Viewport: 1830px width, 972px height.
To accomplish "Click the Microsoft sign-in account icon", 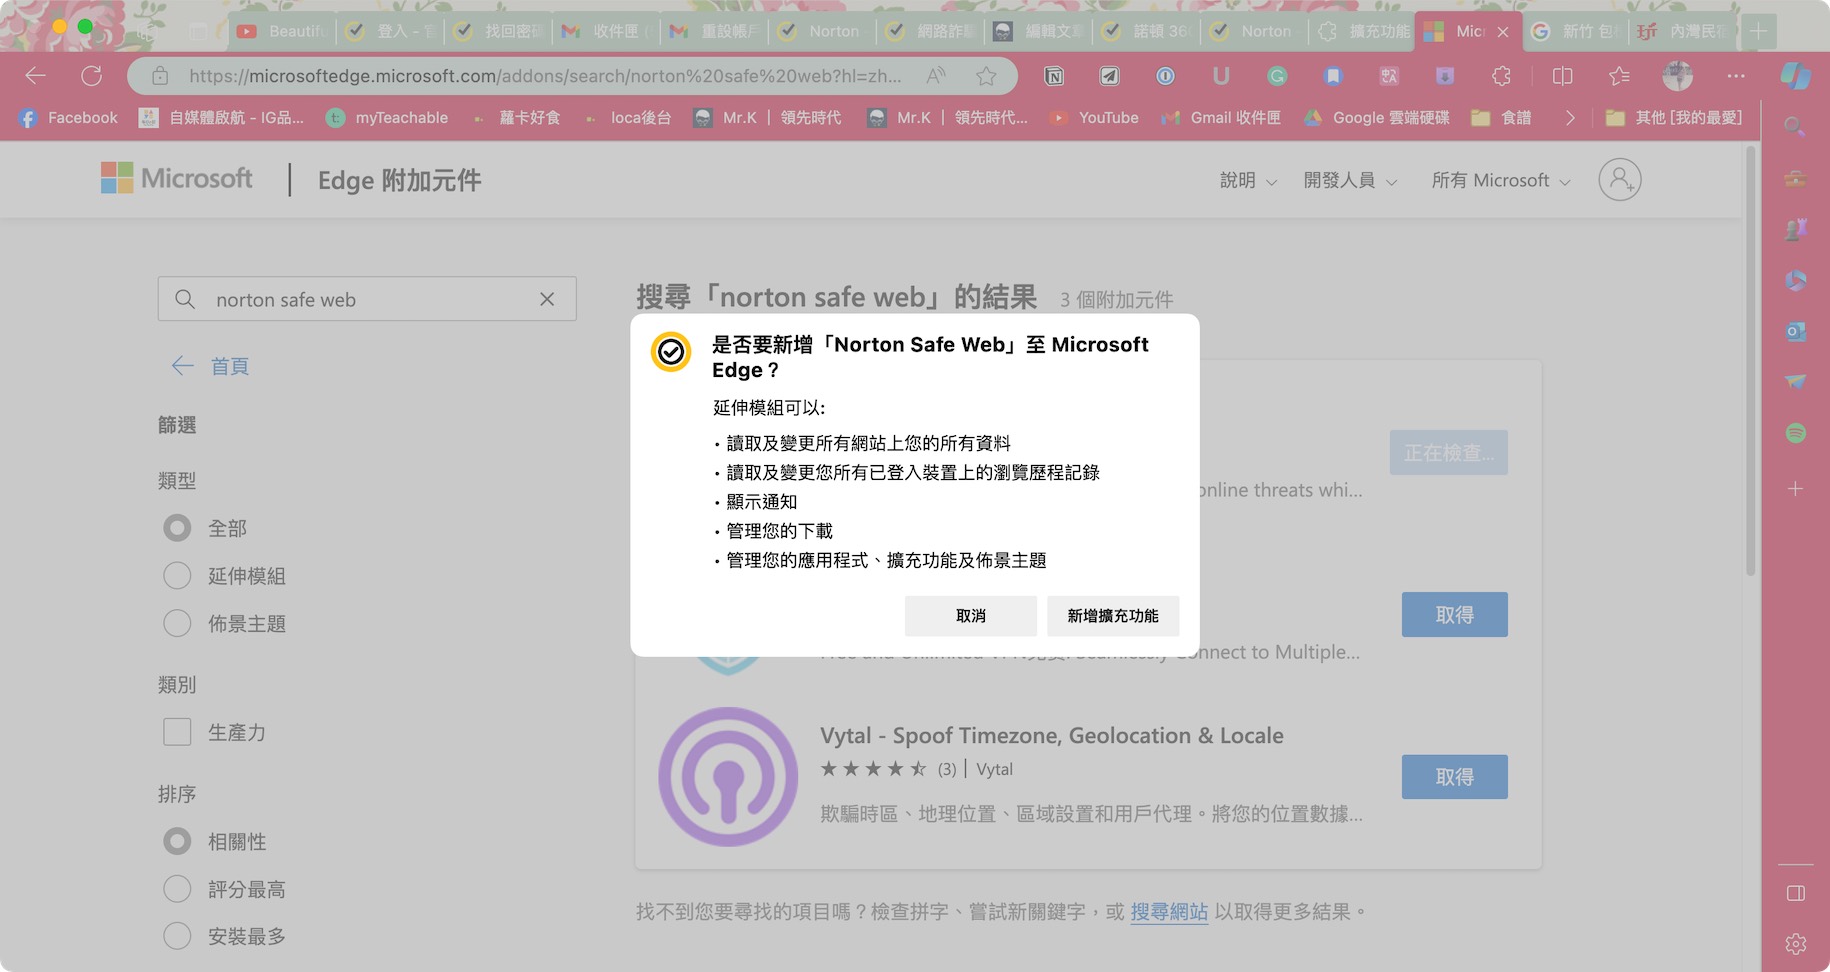I will [x=1619, y=180].
